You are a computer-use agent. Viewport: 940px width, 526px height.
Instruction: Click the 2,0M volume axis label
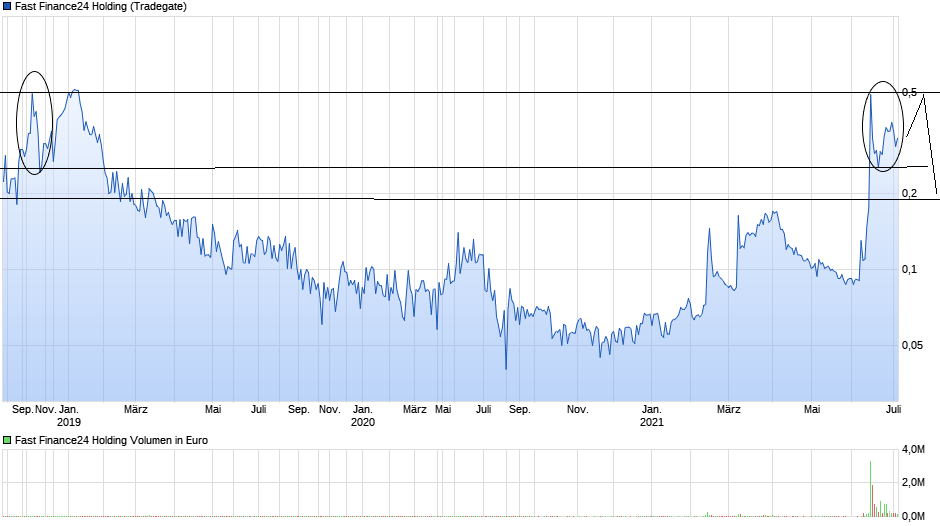[913, 482]
